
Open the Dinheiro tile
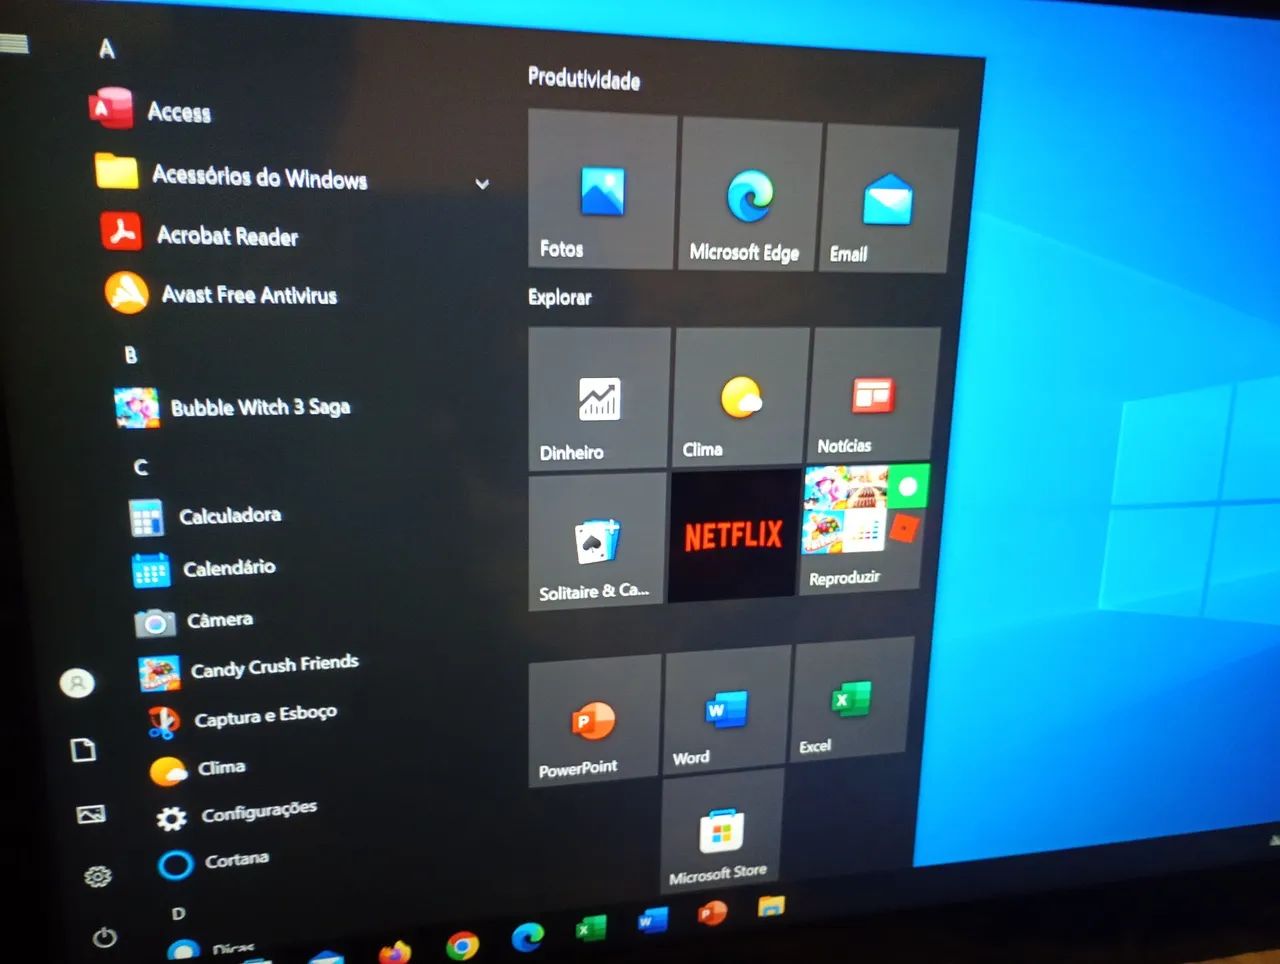(x=598, y=398)
